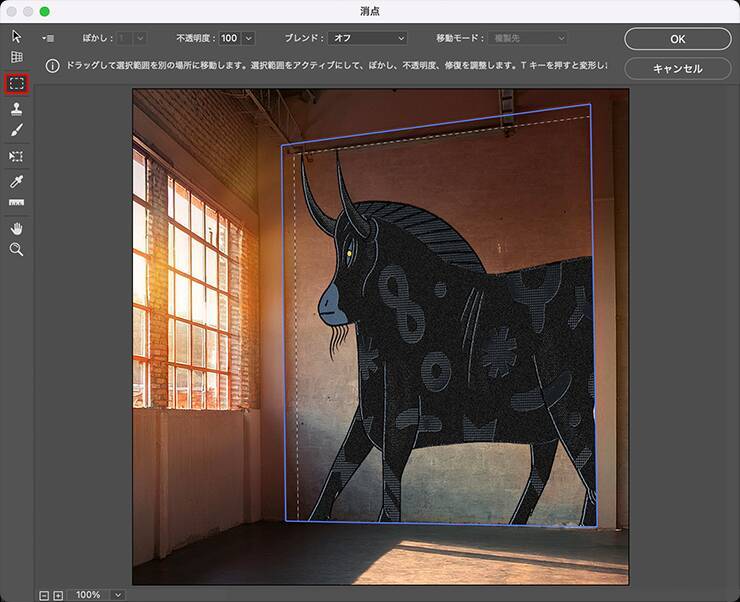
Task: Select the Hand tool
Action: coord(16,229)
